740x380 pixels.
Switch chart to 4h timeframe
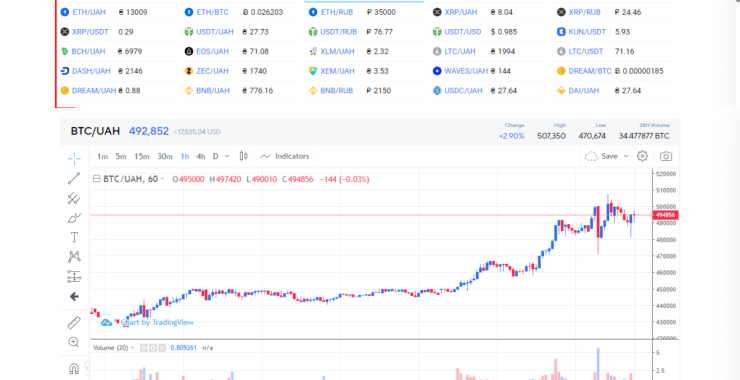201,156
